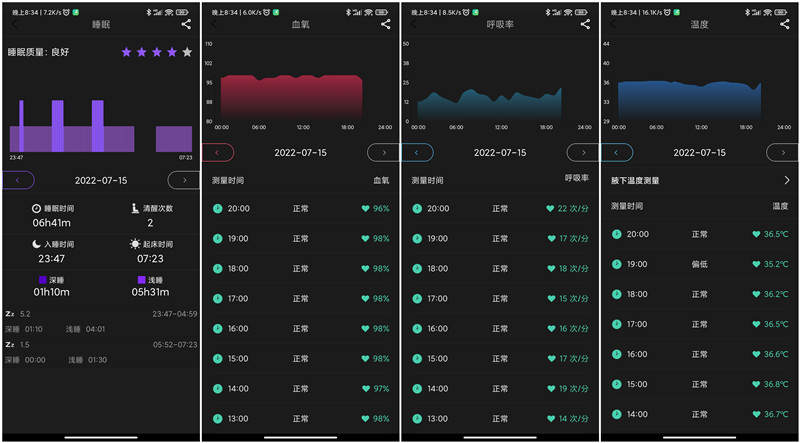Select the 05h31m light sleep value
Viewport: 800px width, 443px height.
point(151,292)
